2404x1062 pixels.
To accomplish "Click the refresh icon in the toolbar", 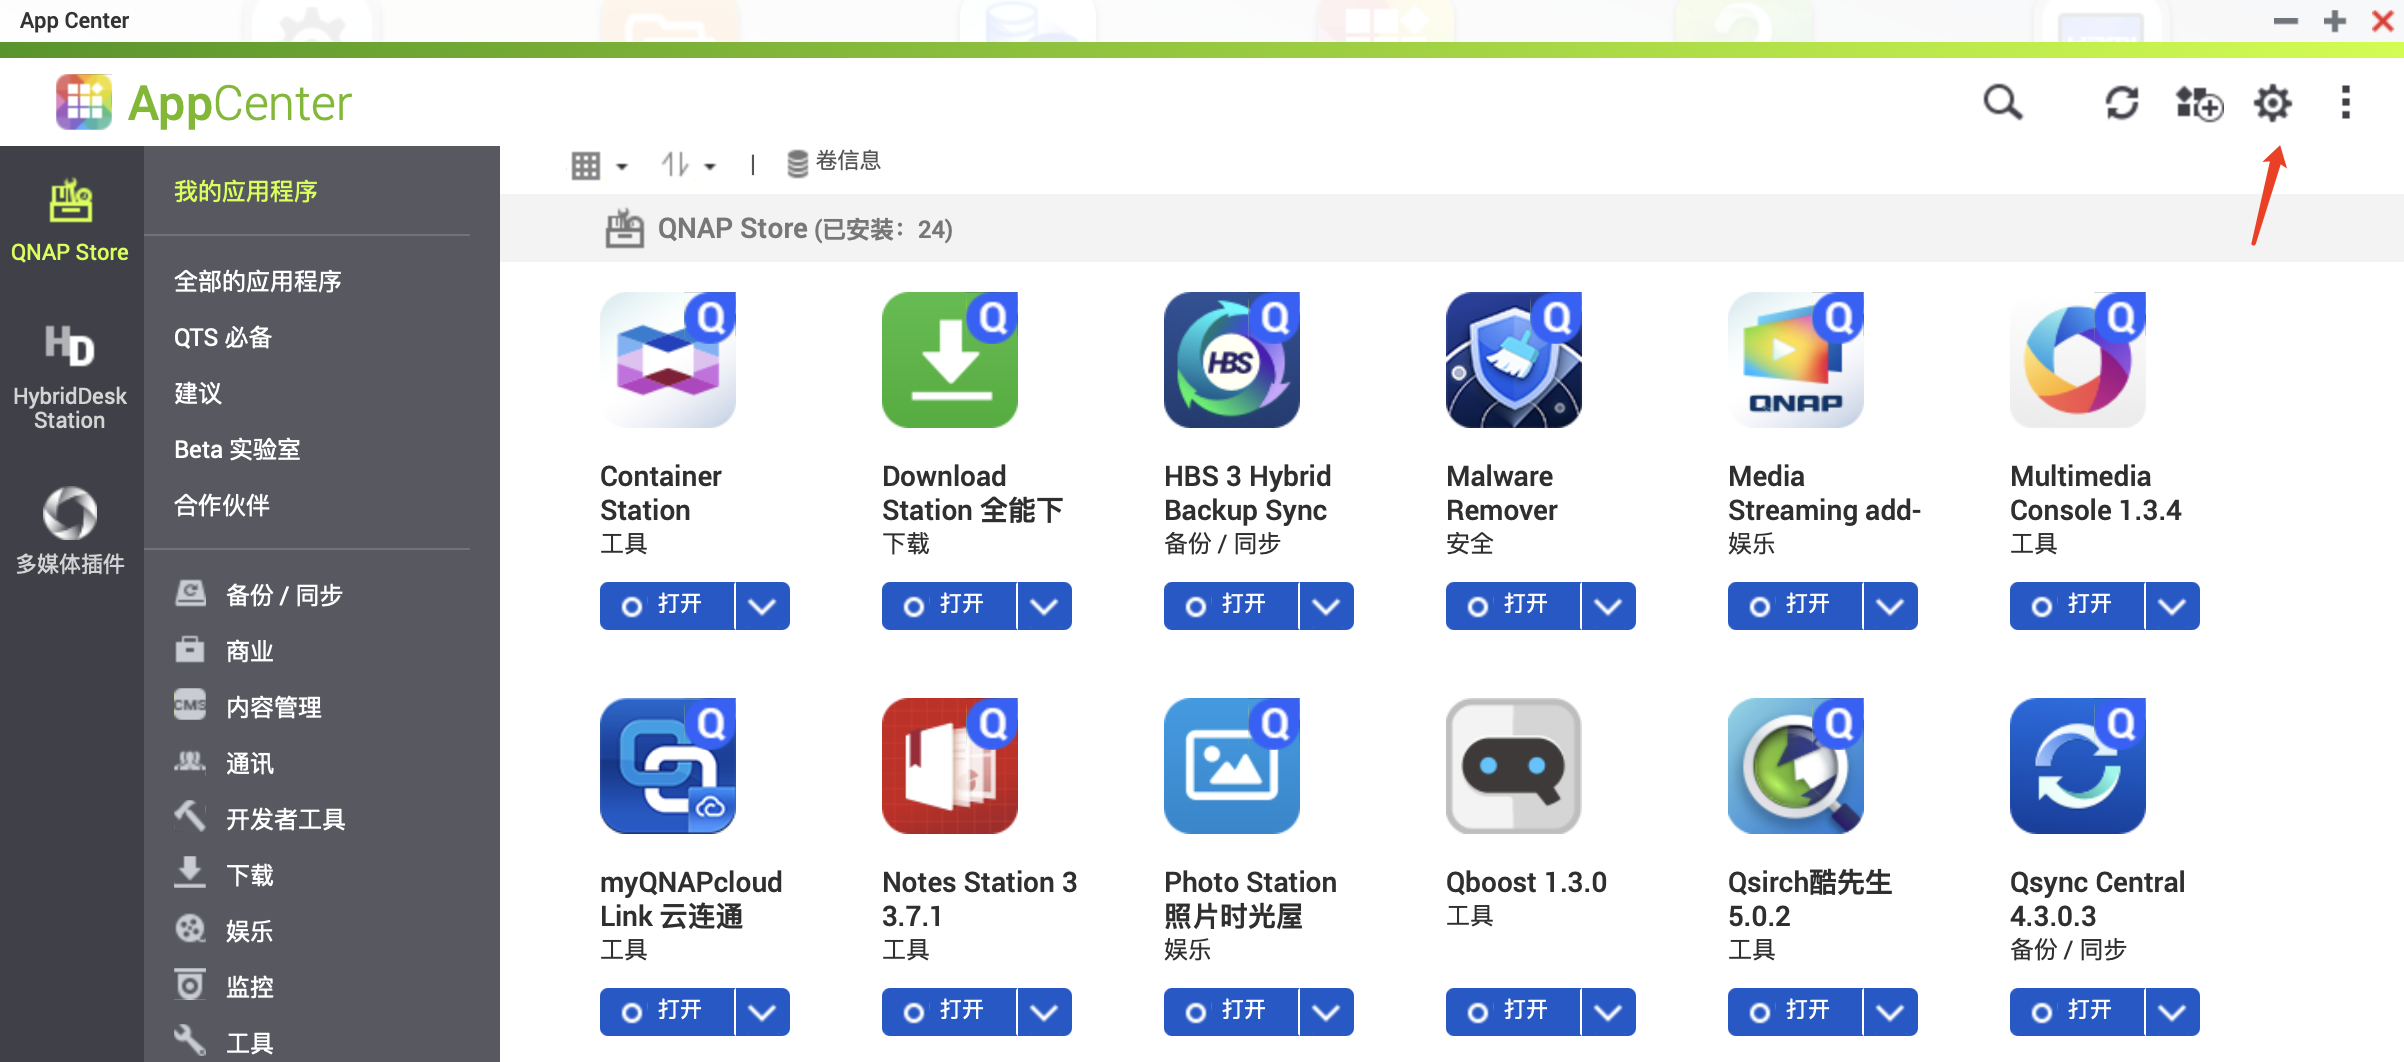I will pyautogui.click(x=2122, y=102).
